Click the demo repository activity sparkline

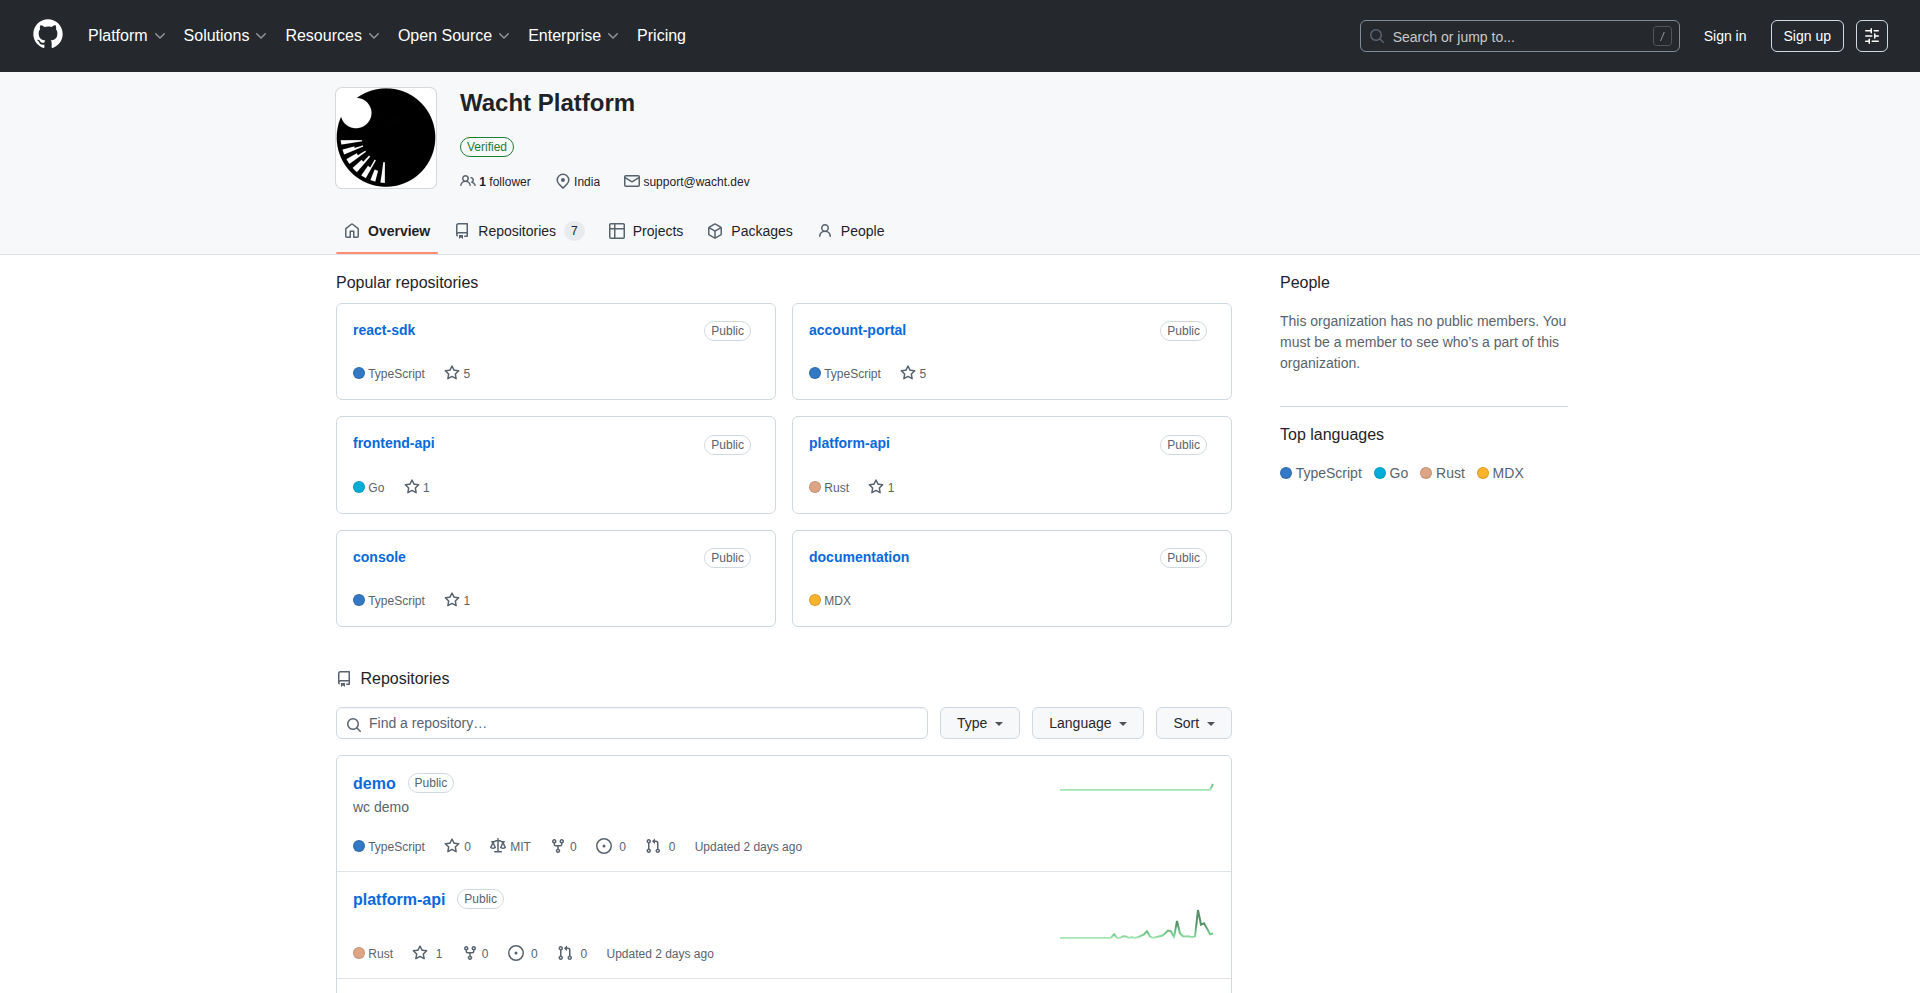pyautogui.click(x=1137, y=787)
